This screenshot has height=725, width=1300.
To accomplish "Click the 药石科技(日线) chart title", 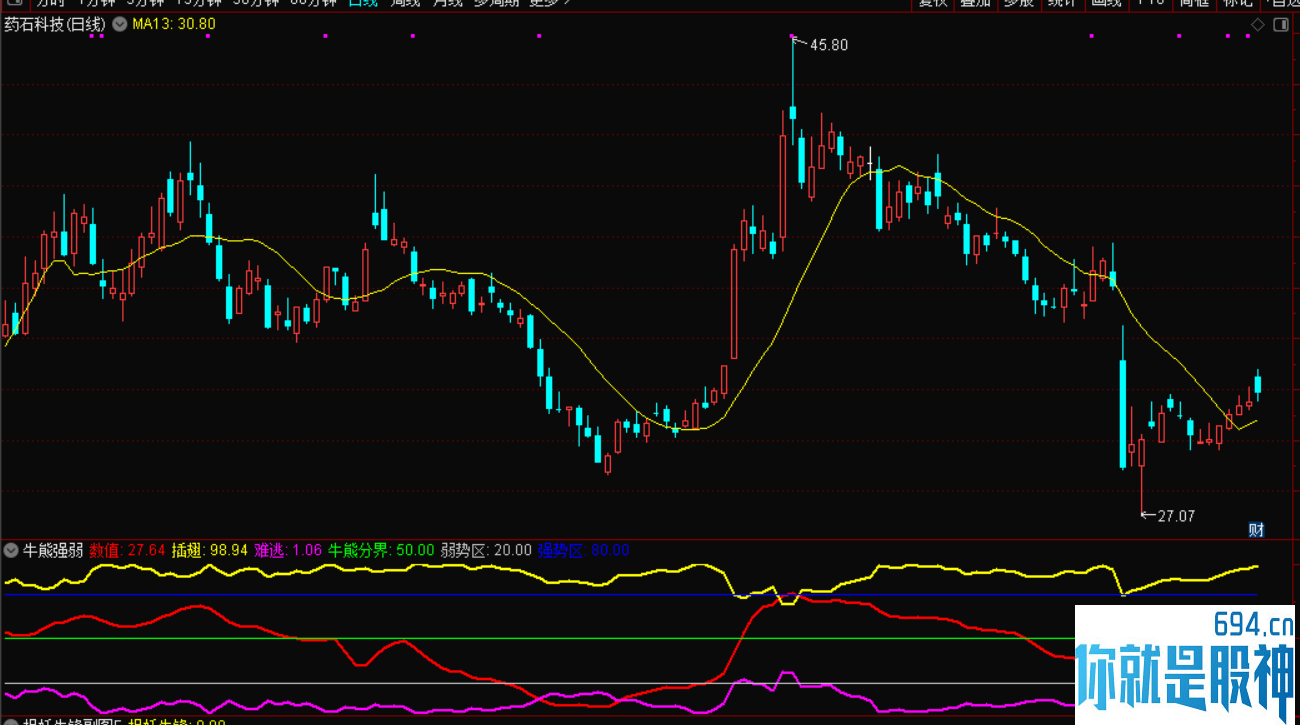I will 55,24.
